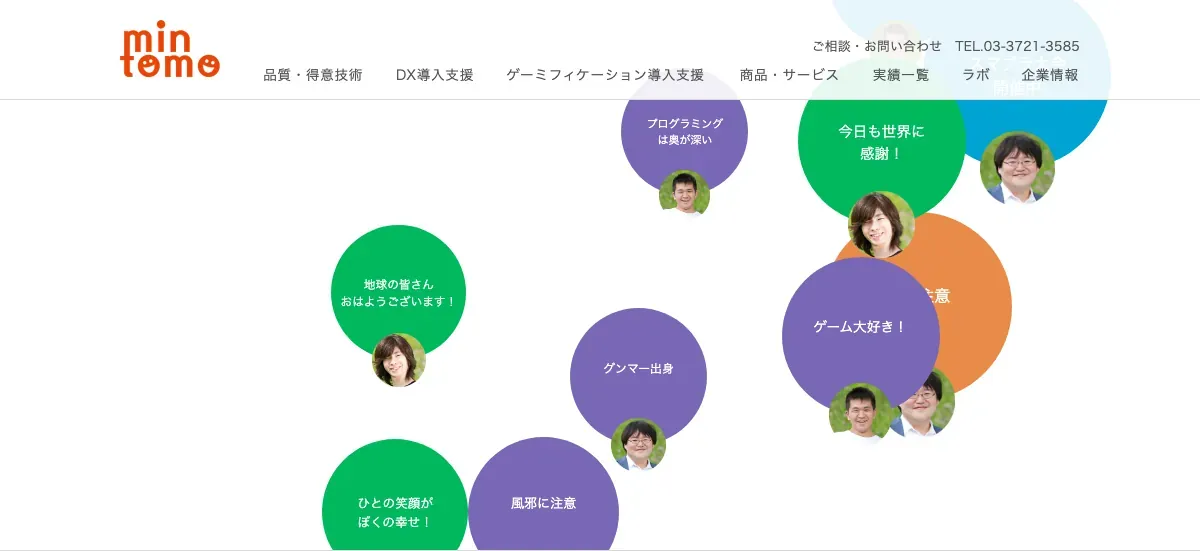Click the グンマー出身 purple bubble
The width and height of the screenshot is (1200, 551).
click(638, 376)
